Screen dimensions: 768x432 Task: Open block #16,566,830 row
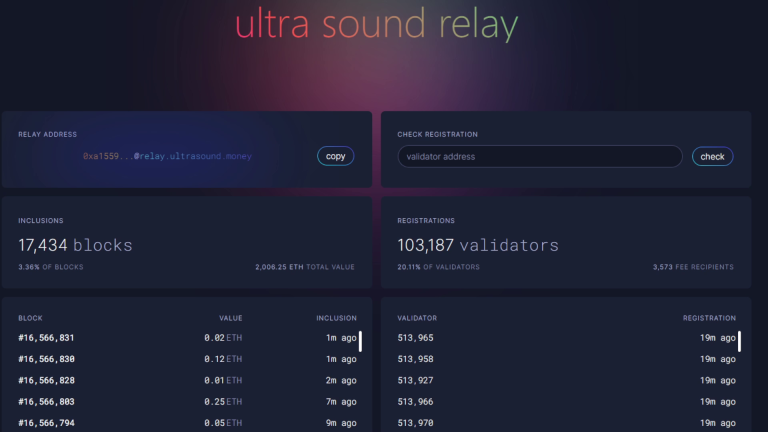[187, 359]
